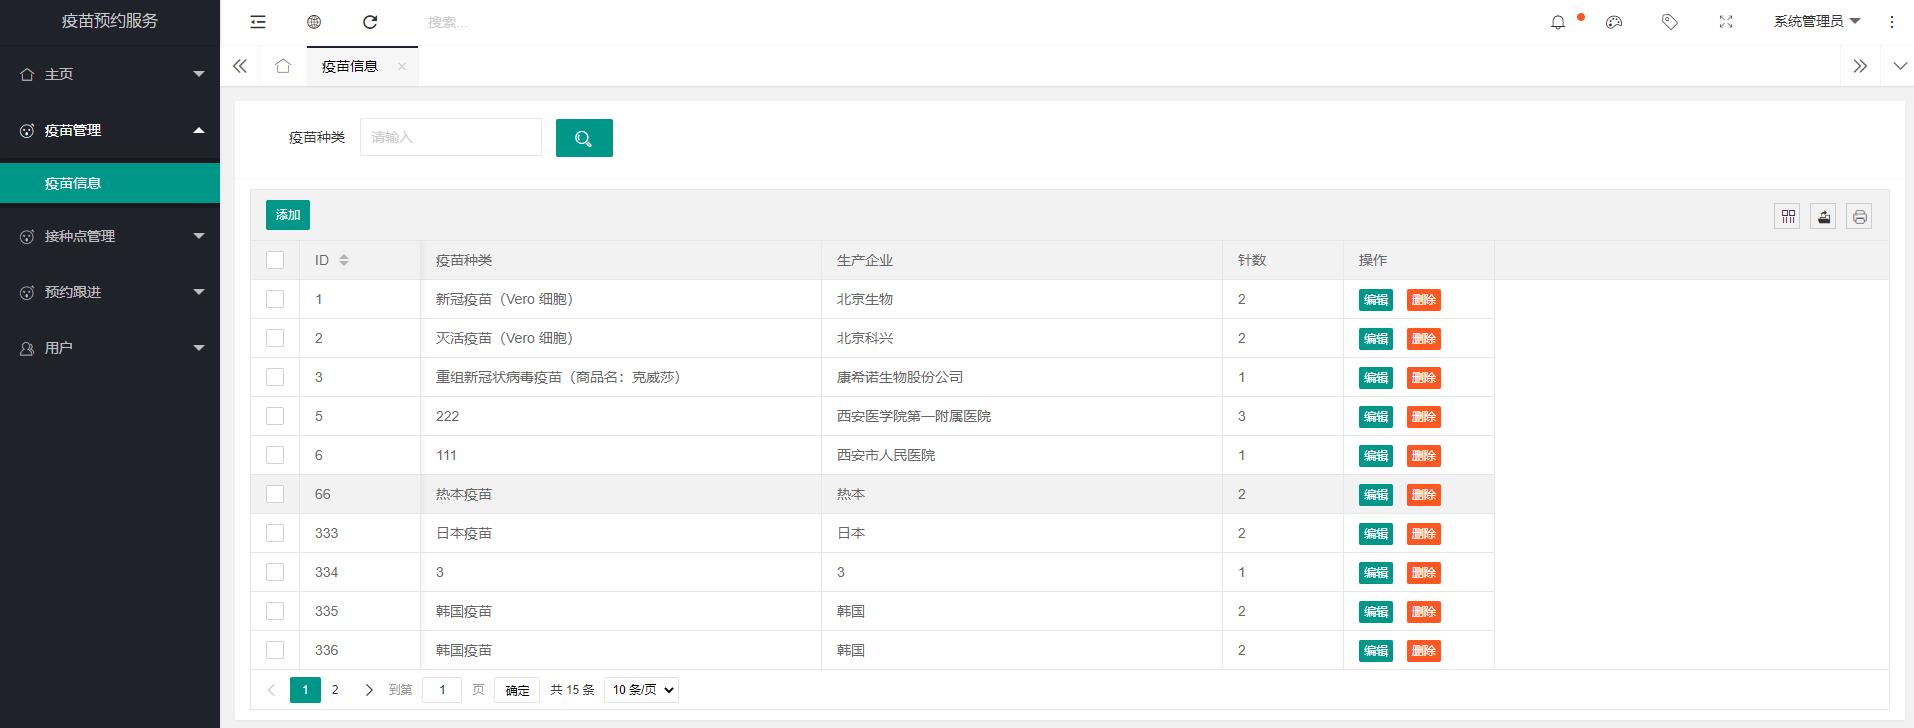The width and height of the screenshot is (1914, 728).
Task: Delete the 日本疫苗 row
Action: point(1424,534)
